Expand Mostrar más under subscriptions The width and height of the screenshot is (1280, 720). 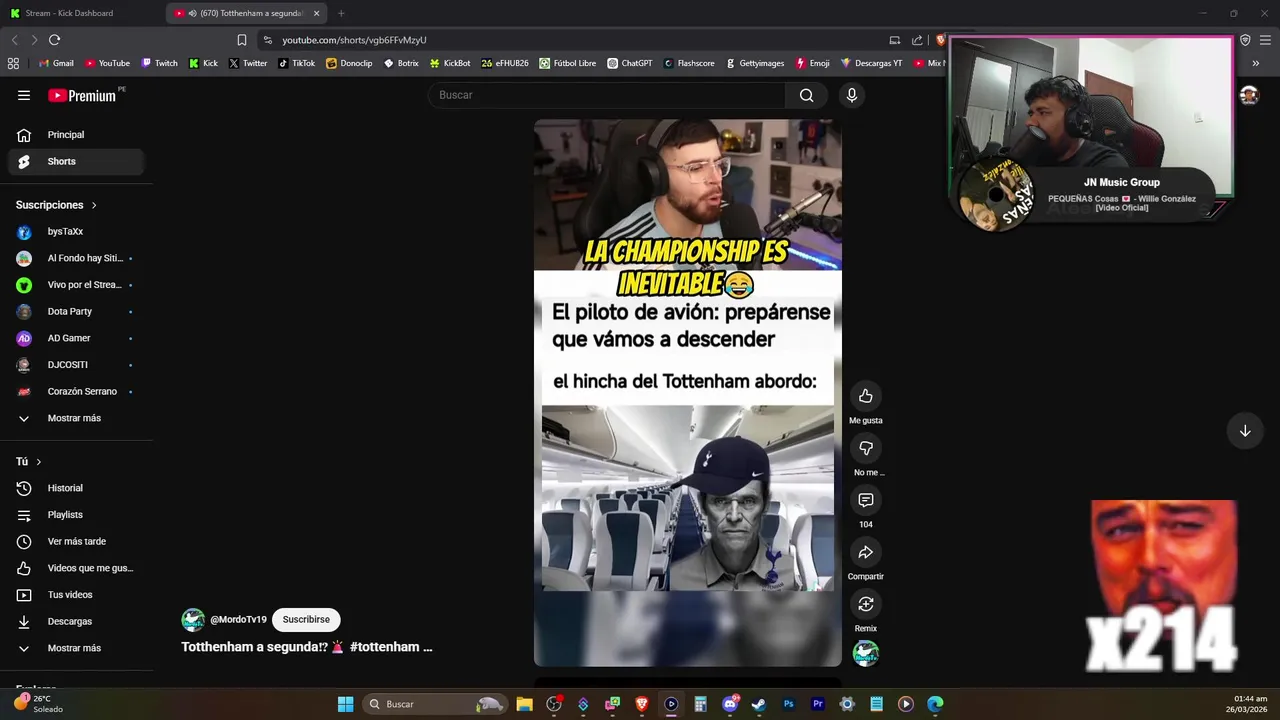(74, 418)
